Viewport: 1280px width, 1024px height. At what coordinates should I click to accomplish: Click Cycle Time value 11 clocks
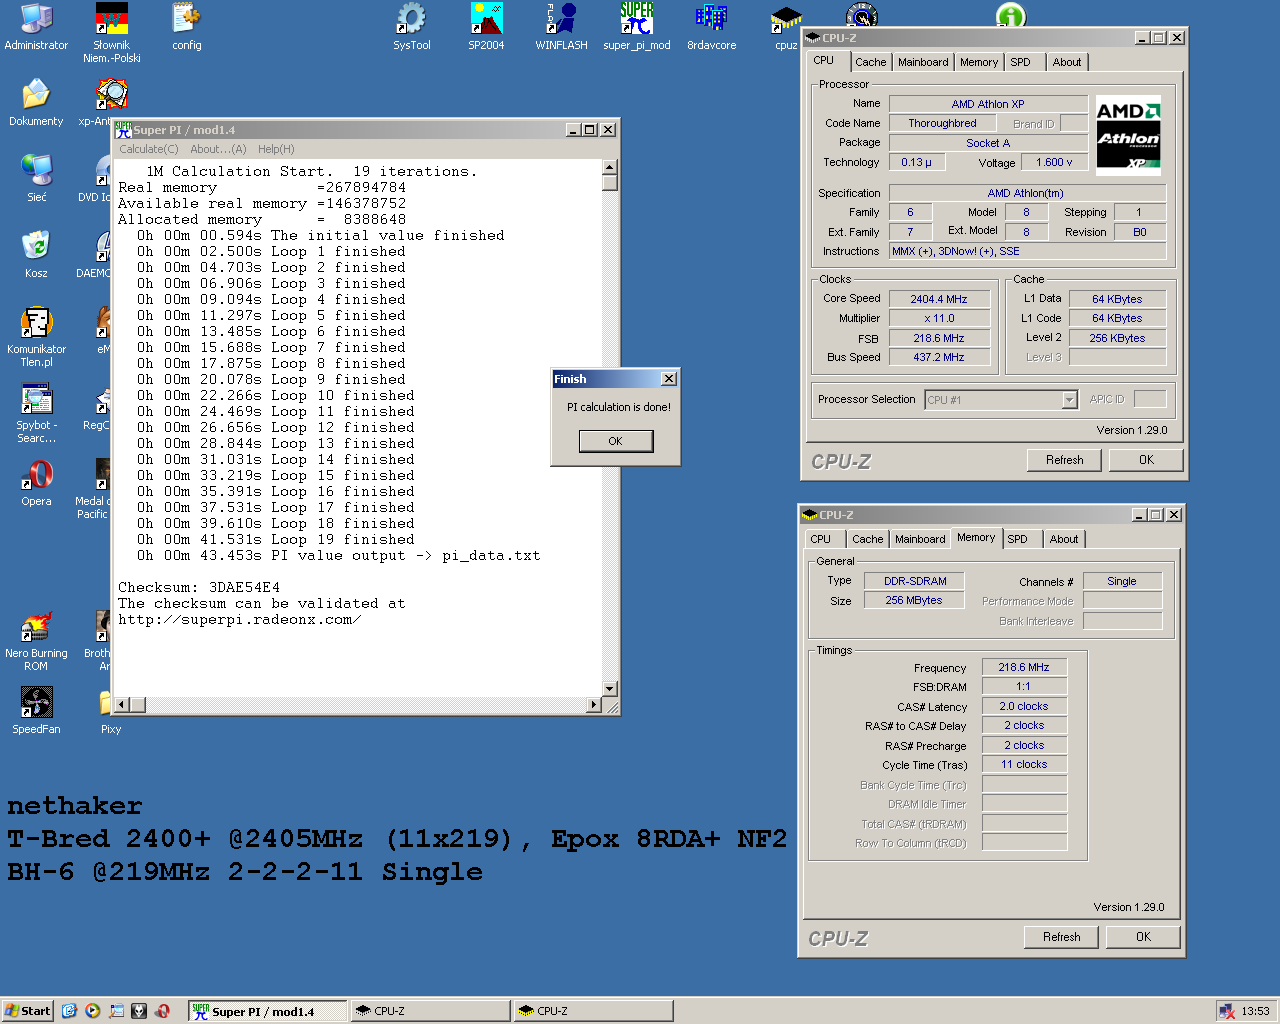coord(1024,764)
